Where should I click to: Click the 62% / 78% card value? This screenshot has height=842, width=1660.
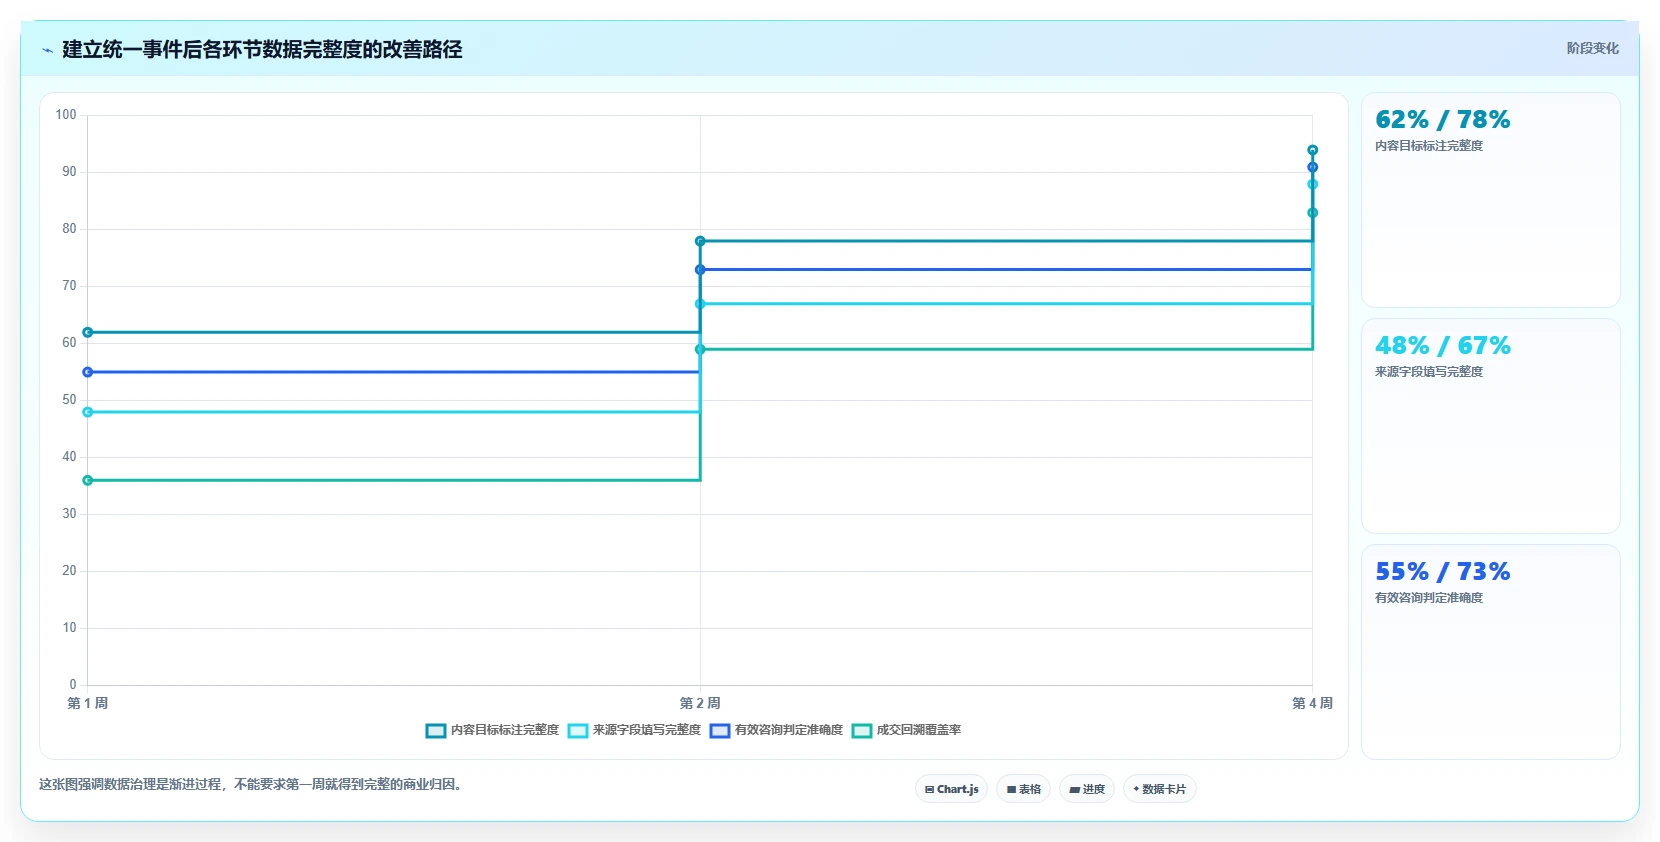[x=1442, y=120]
